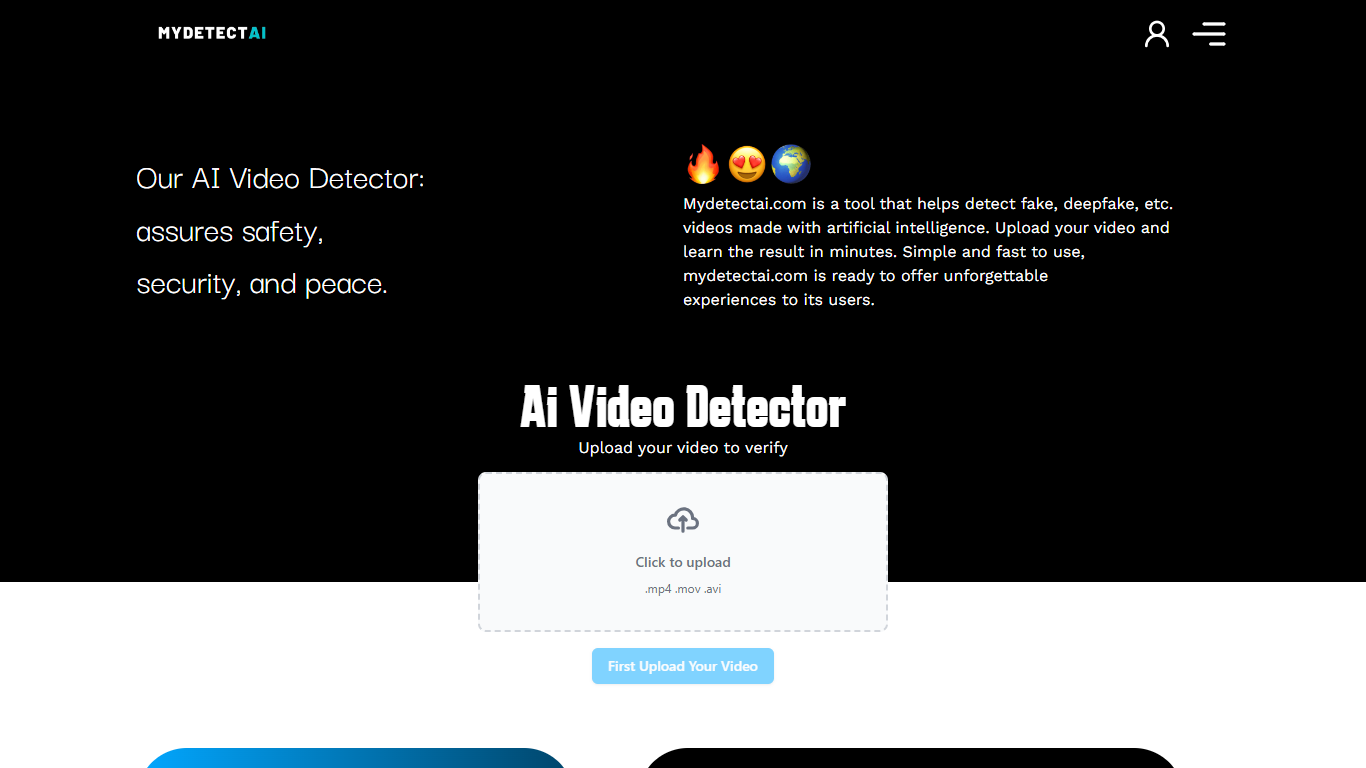Click the Mydetectai.com description paragraph
The width and height of the screenshot is (1366, 768).
click(x=928, y=252)
